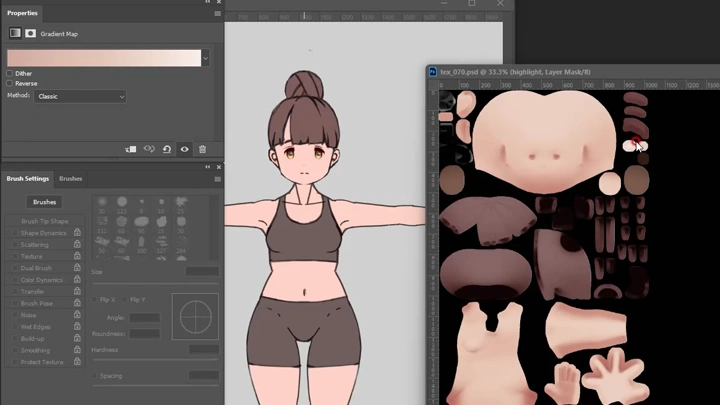The height and width of the screenshot is (405, 720).
Task: Click the Angle input field
Action: [x=145, y=317]
